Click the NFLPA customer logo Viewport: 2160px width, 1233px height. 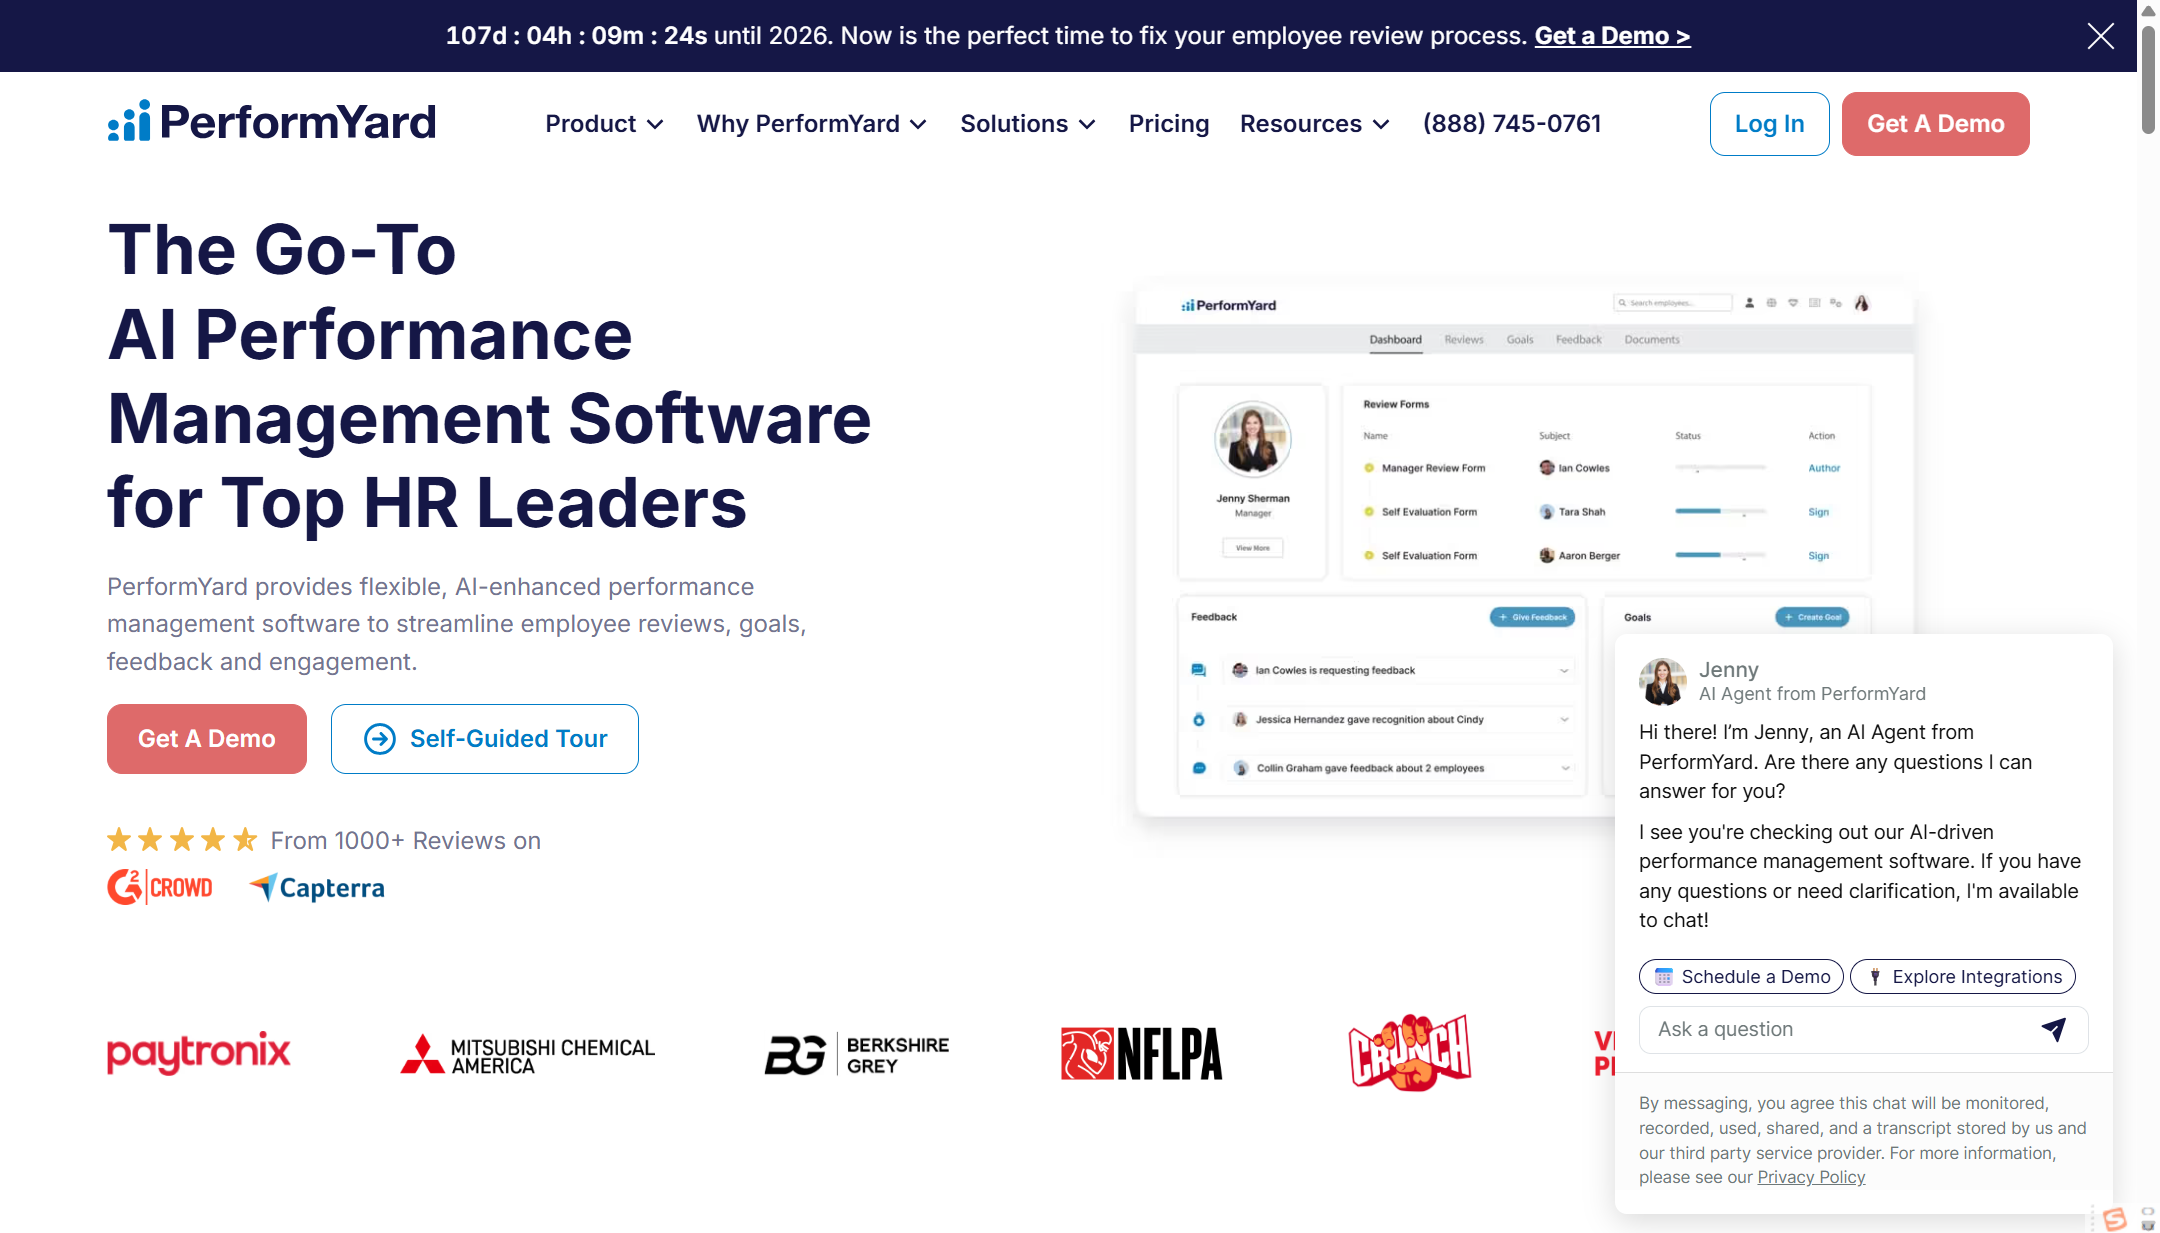(1141, 1053)
